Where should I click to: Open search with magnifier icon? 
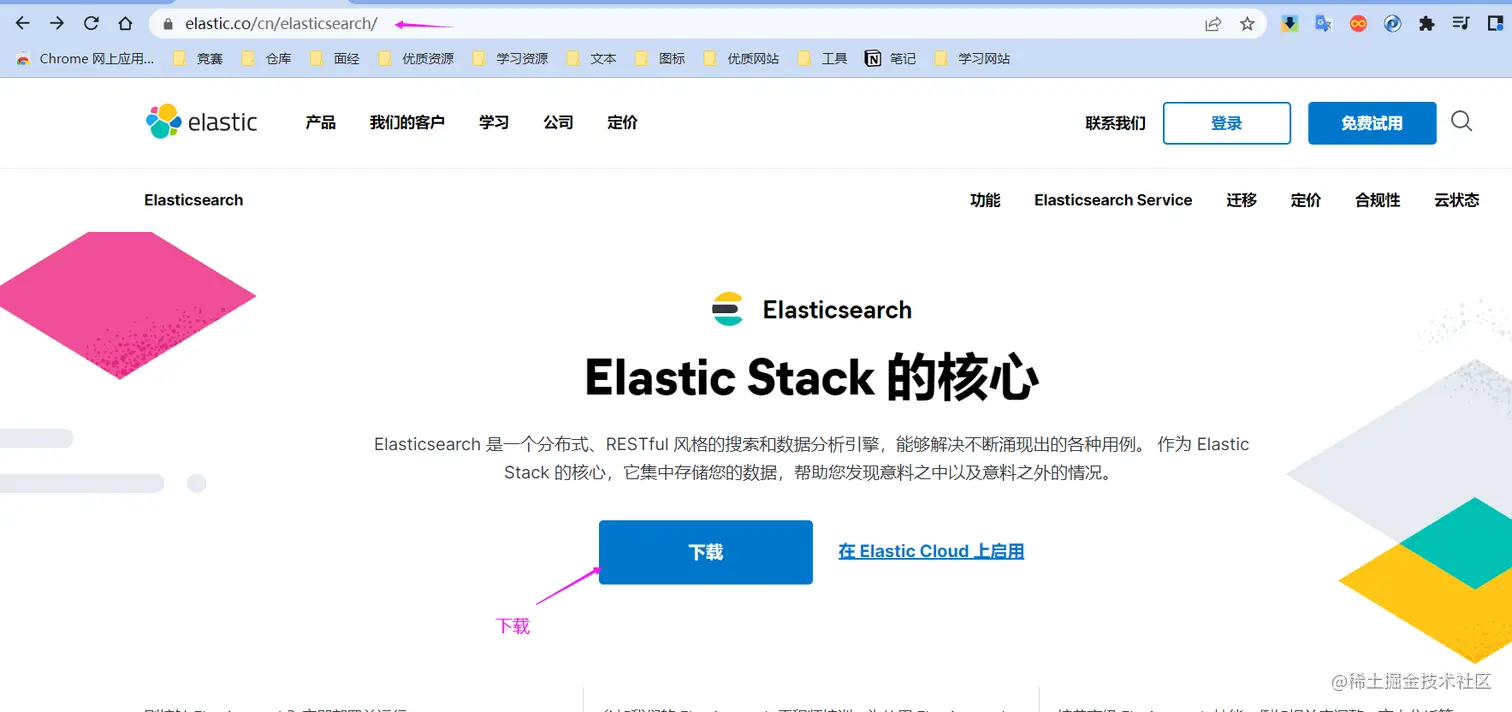point(1461,122)
